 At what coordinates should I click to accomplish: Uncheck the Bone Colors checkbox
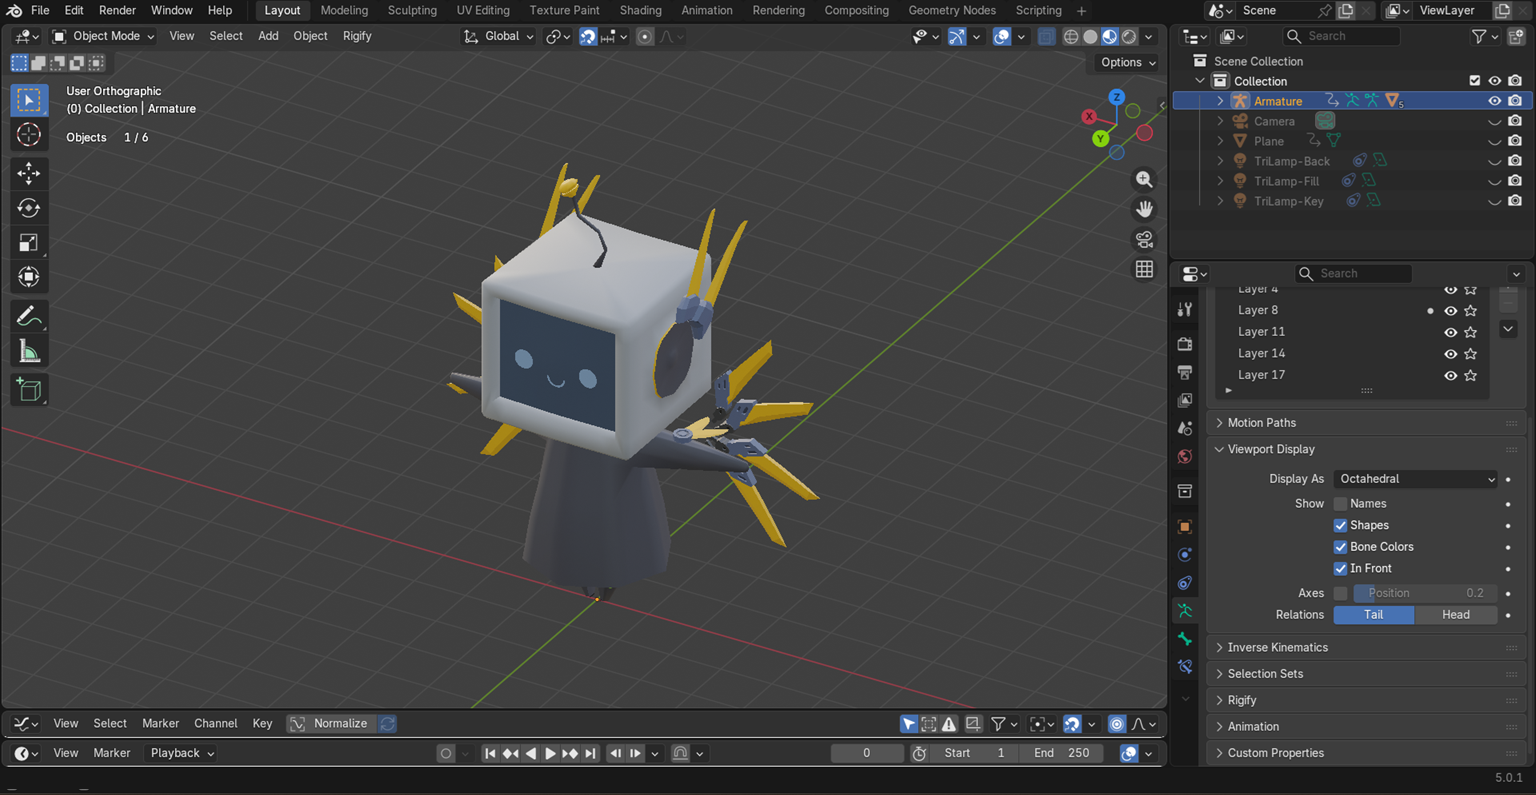click(x=1340, y=547)
